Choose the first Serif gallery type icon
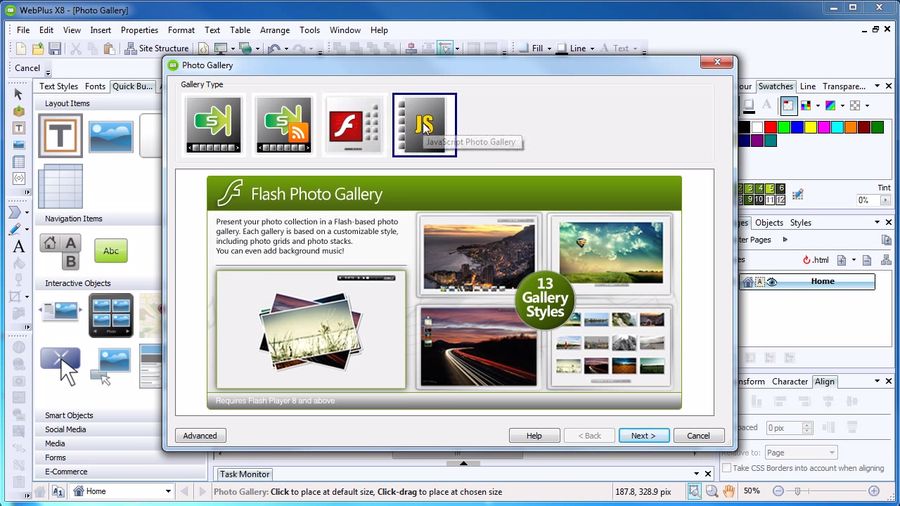The image size is (900, 506). coord(214,125)
